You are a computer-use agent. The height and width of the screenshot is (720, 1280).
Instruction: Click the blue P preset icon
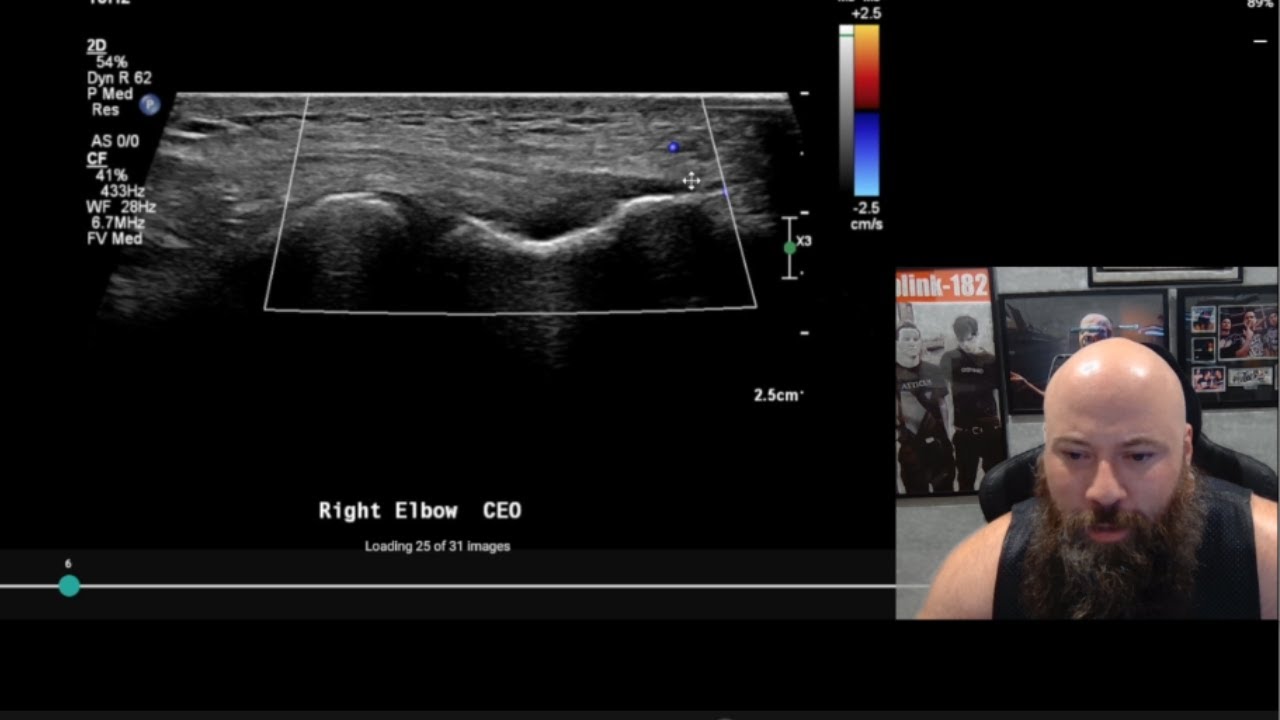pyautogui.click(x=150, y=104)
